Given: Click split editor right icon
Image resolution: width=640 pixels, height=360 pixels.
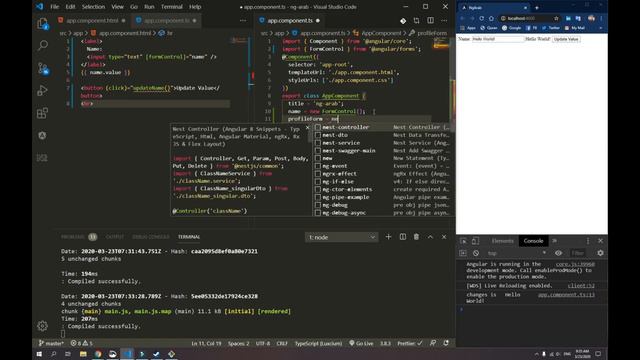Looking at the screenshot, I should 431,20.
